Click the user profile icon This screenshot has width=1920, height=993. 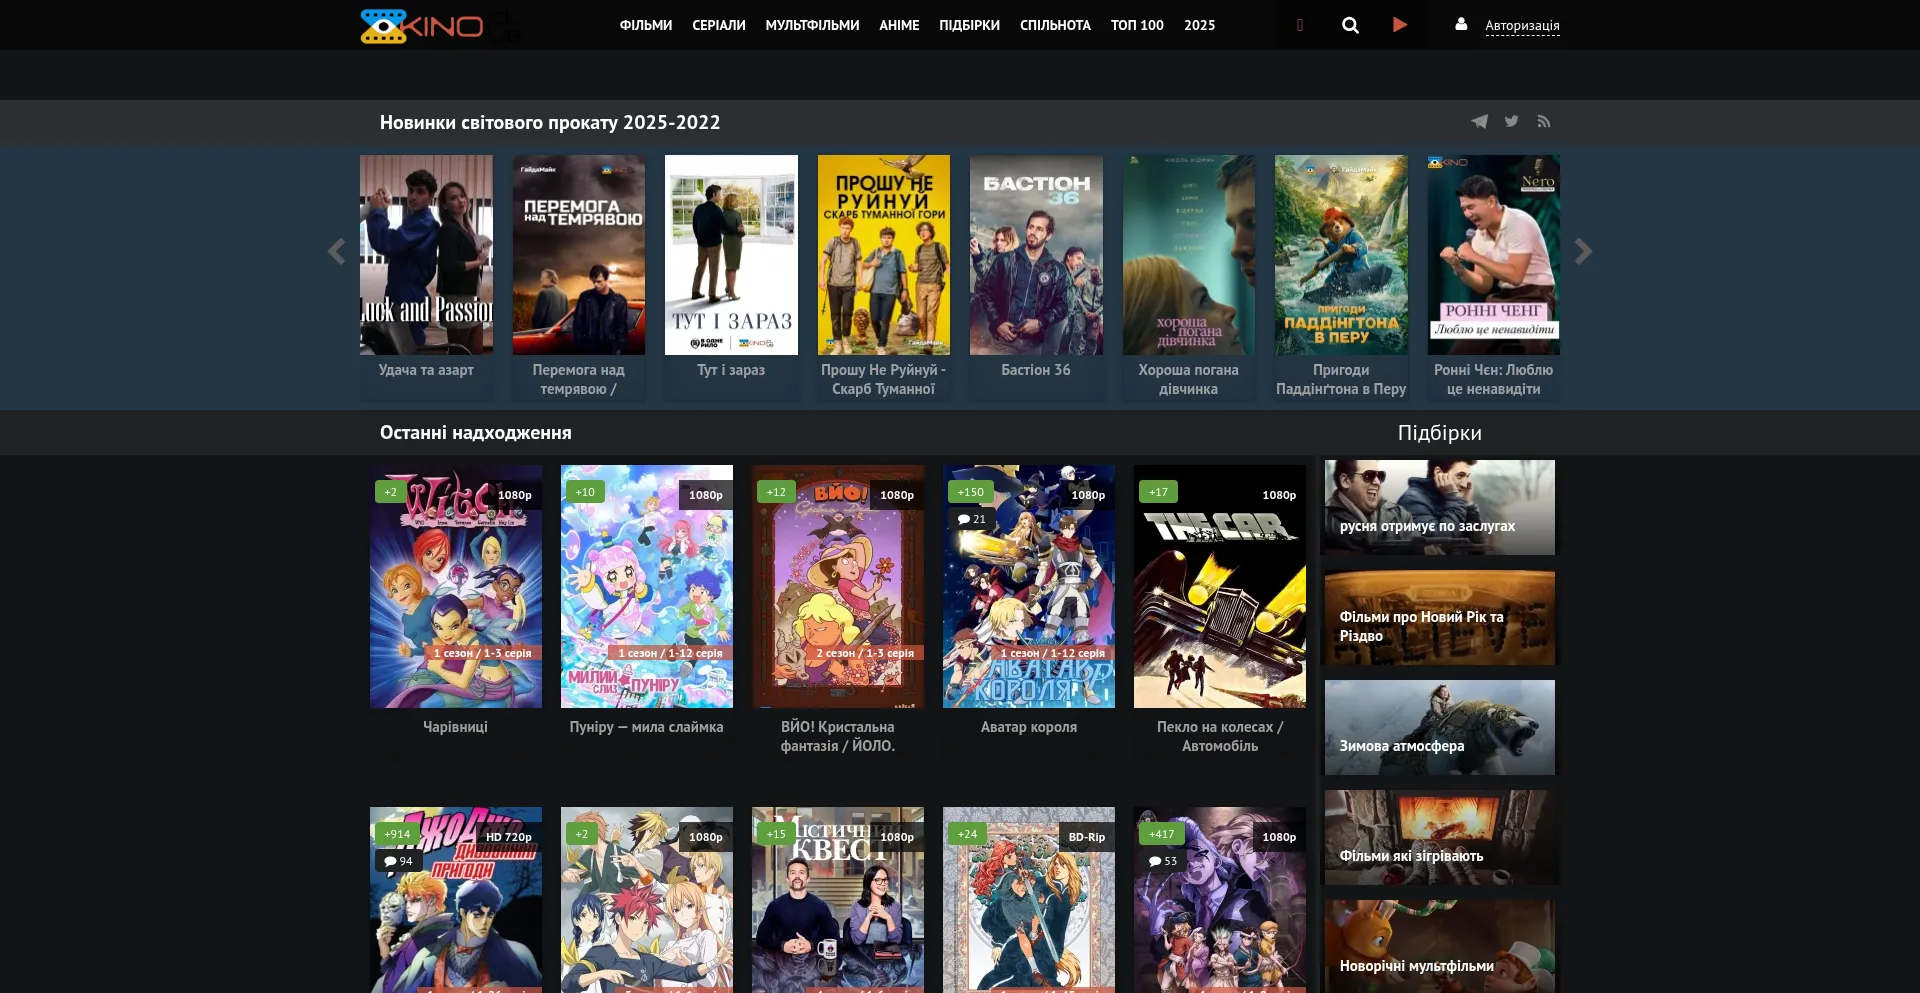1461,24
